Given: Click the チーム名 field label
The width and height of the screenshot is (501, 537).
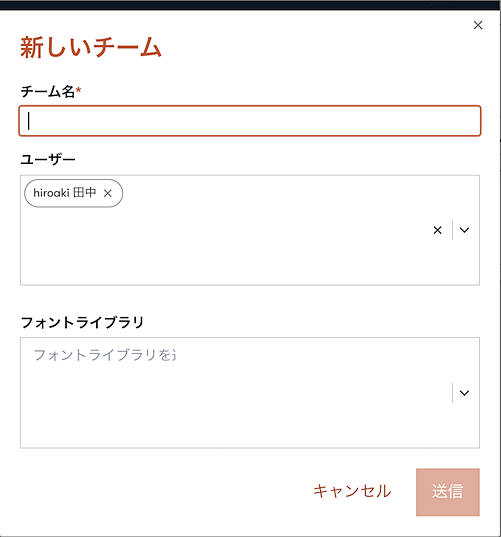Looking at the screenshot, I should coord(48,91).
